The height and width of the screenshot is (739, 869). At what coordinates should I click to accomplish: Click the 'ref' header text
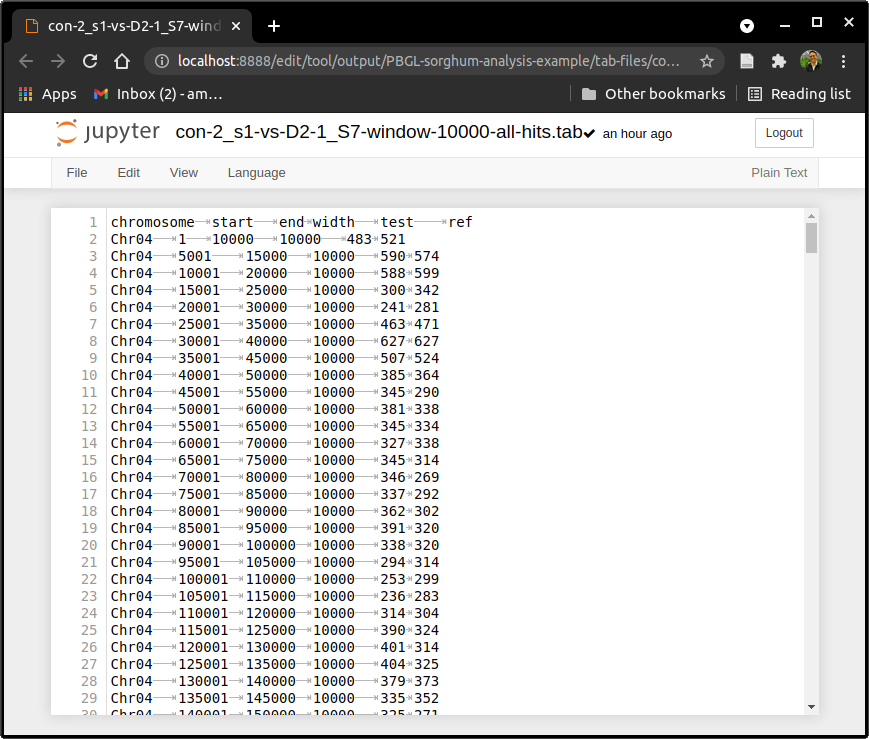(461, 222)
